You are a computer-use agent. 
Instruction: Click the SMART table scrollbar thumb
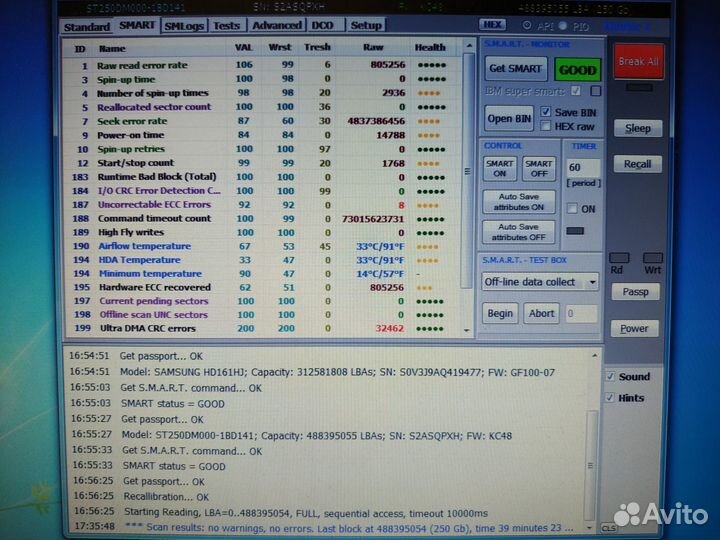pyautogui.click(x=468, y=171)
